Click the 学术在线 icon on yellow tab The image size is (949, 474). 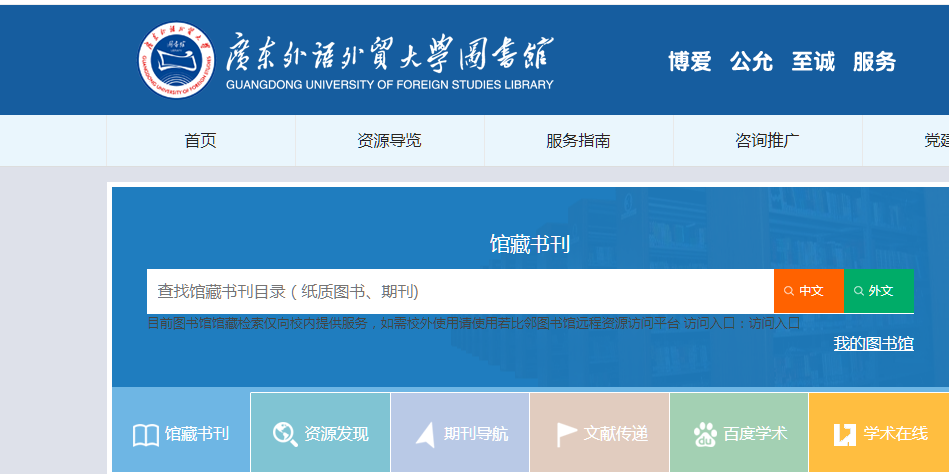point(844,434)
